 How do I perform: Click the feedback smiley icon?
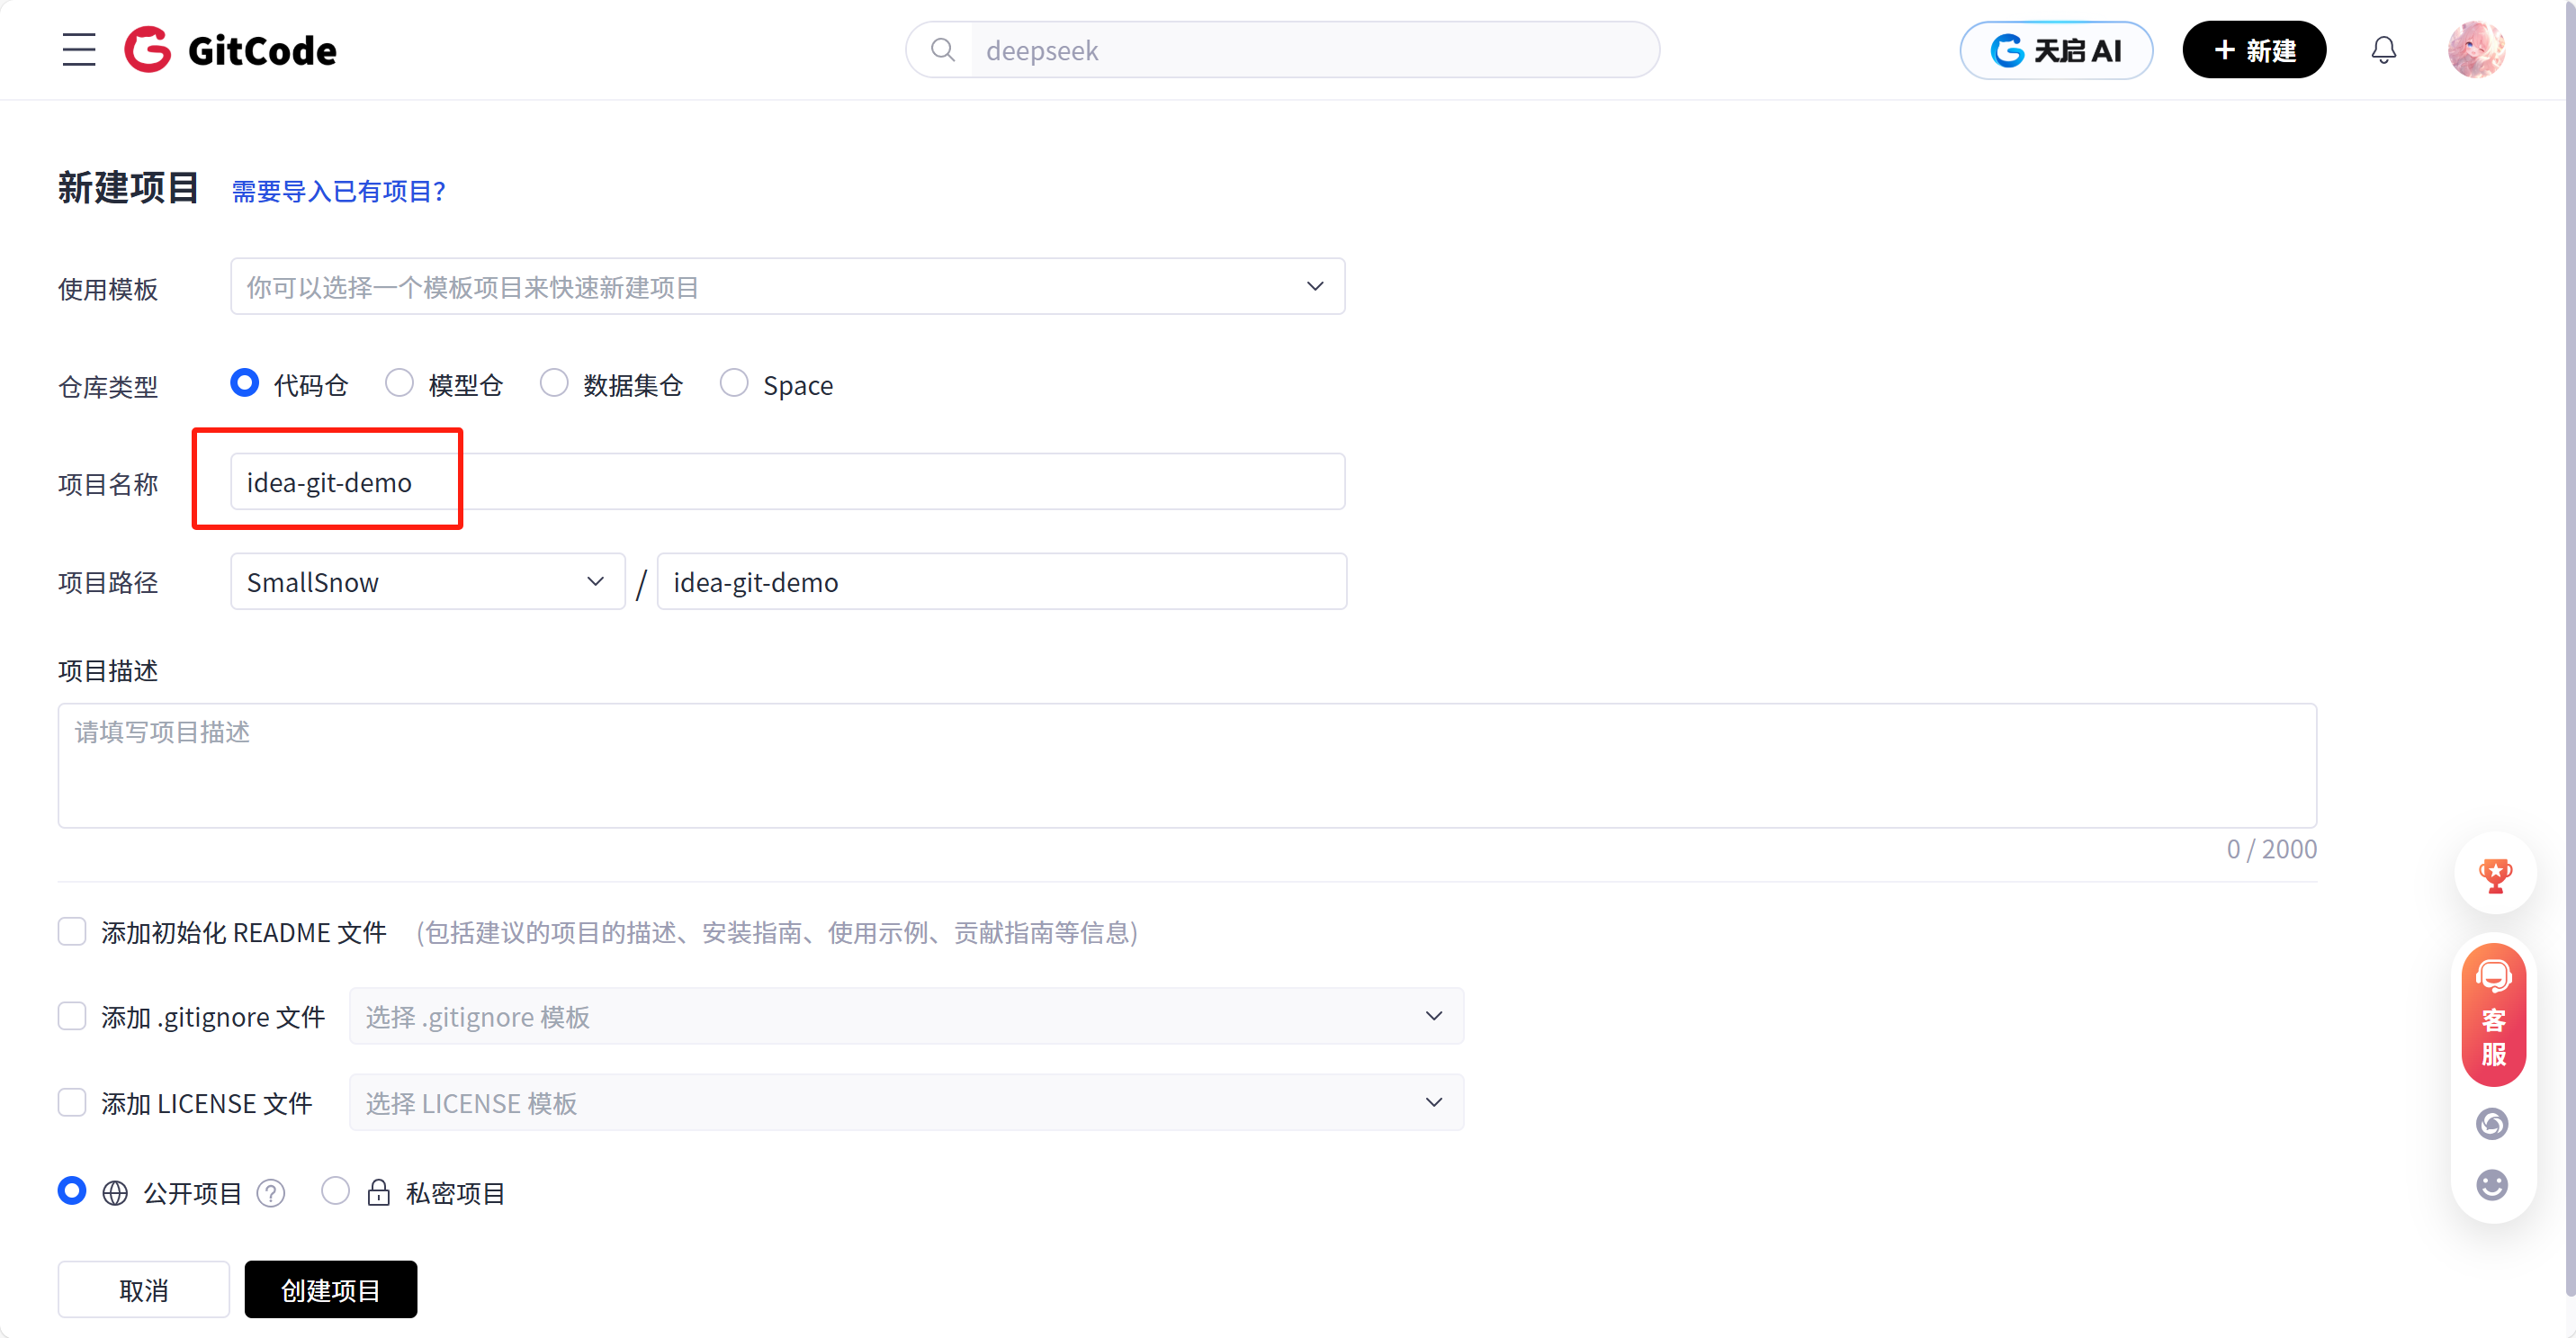[2491, 1185]
